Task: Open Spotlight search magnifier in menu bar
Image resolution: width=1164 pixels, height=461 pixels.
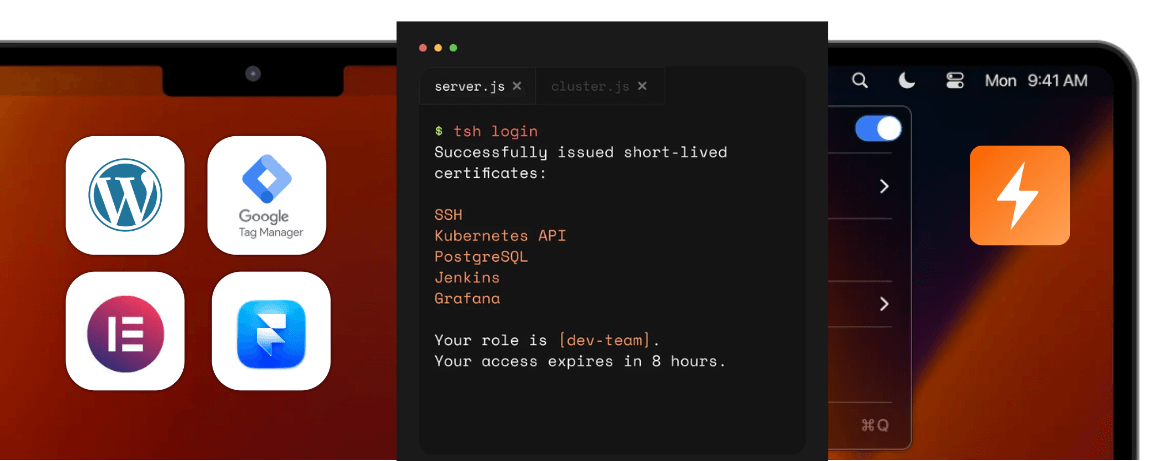Action: point(860,81)
